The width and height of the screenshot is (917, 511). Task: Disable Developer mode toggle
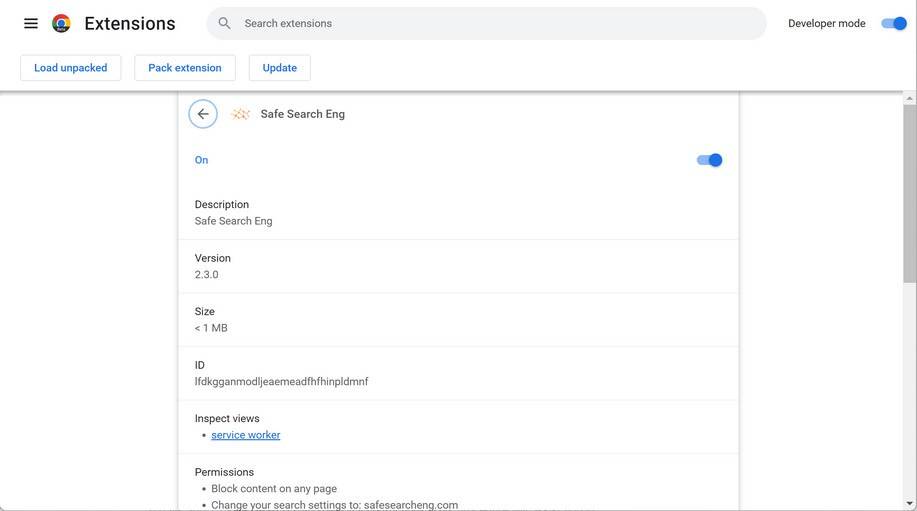893,23
